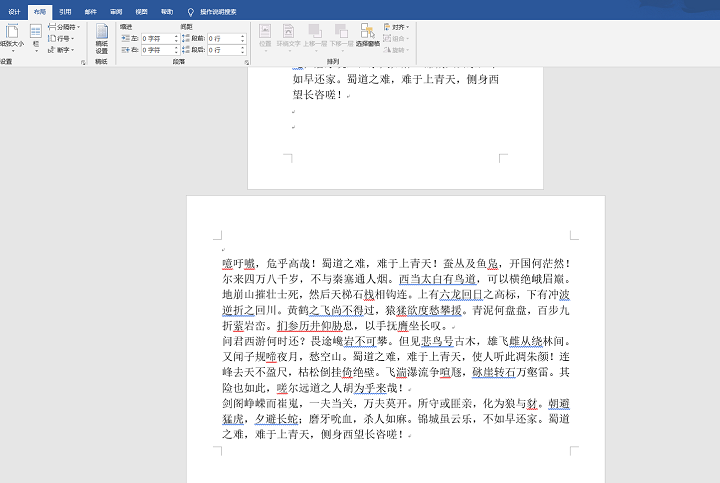
Task: Switch to the Design (设计) tab
Action: (x=14, y=12)
